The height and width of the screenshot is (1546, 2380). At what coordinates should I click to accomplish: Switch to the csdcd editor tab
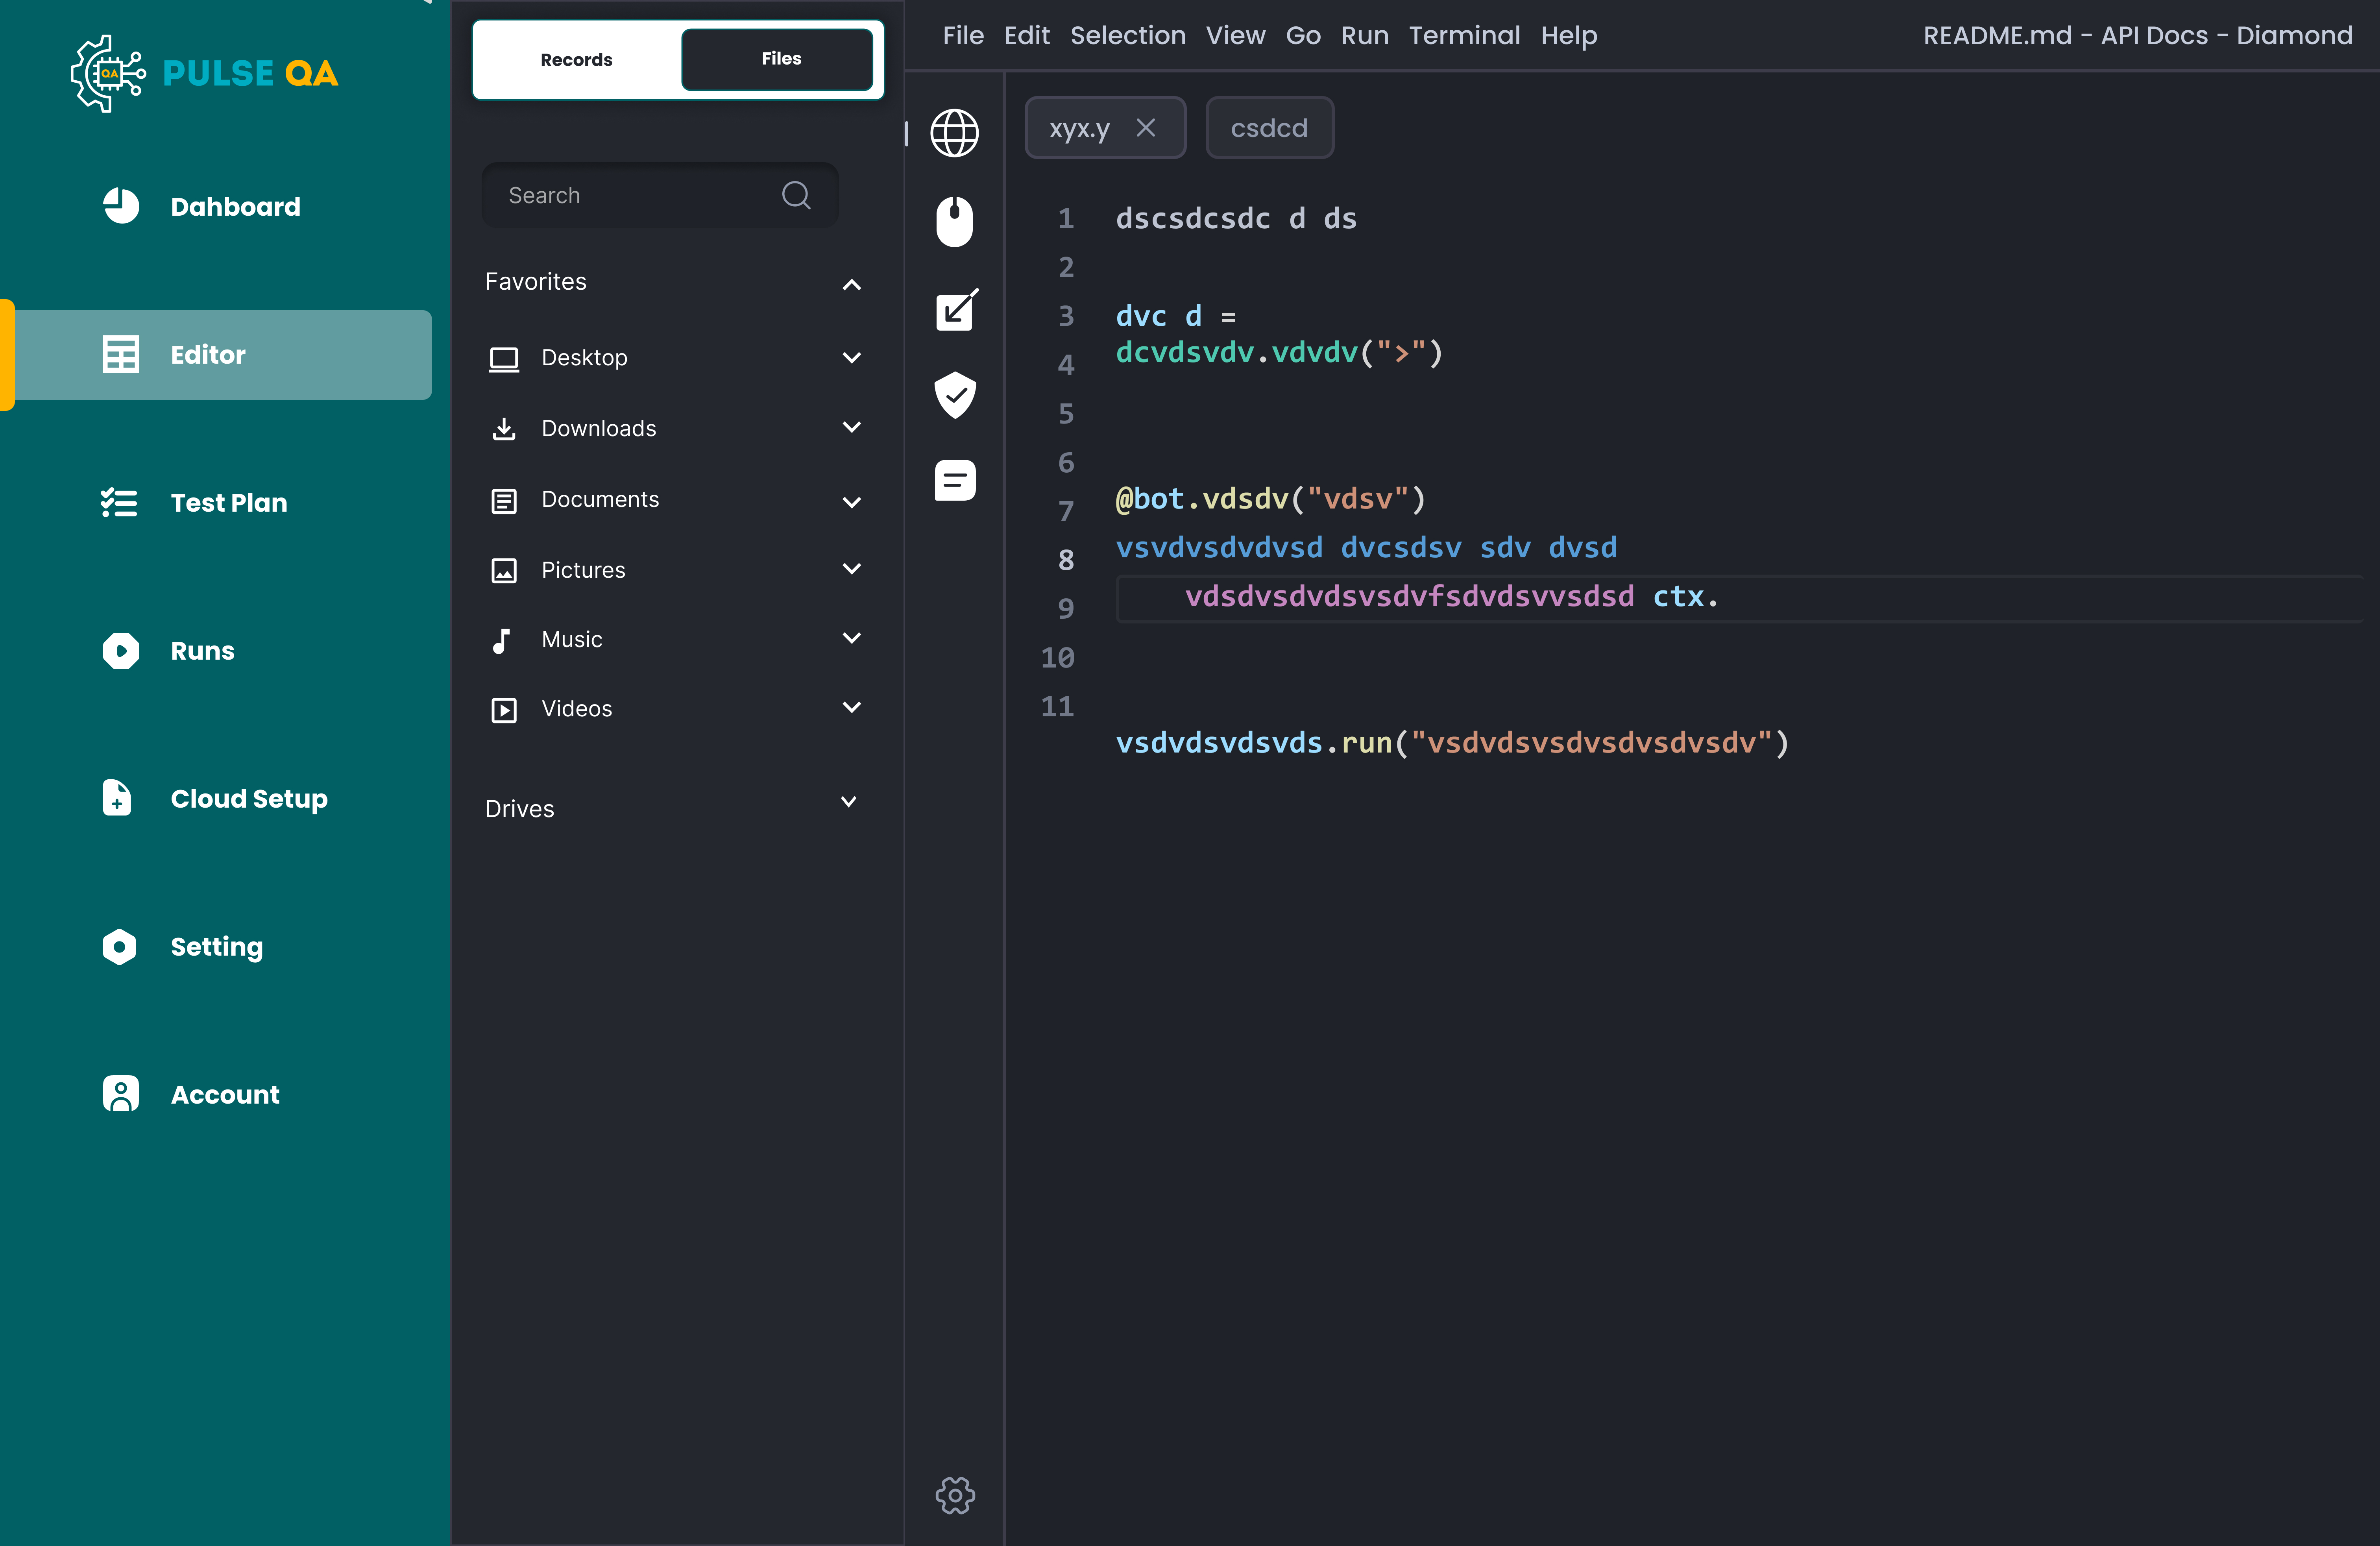(1269, 128)
